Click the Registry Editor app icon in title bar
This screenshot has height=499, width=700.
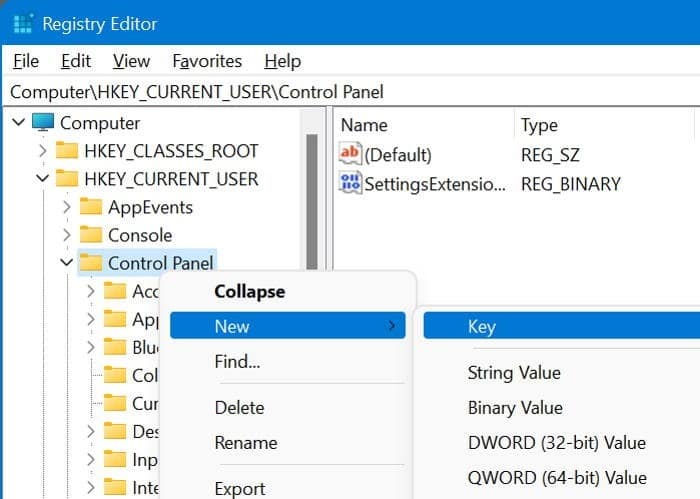point(23,23)
